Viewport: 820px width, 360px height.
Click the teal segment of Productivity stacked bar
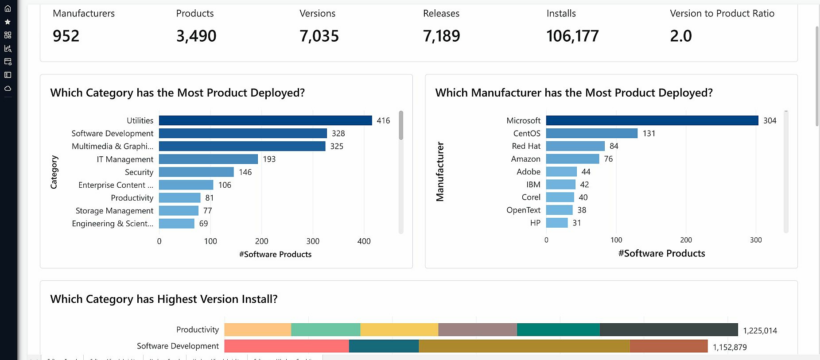[x=559, y=330]
